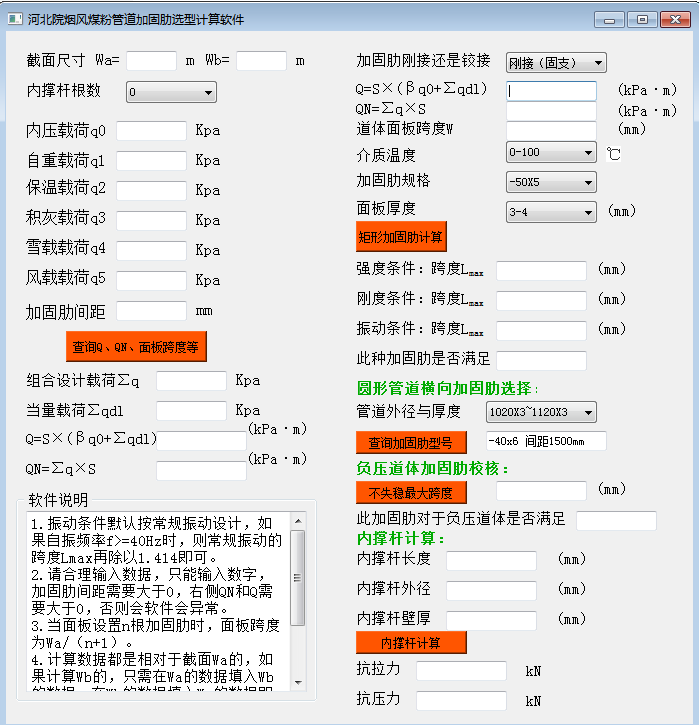The image size is (699, 725).
Task: Click the 加固肋间距 input field
Action: click(152, 311)
